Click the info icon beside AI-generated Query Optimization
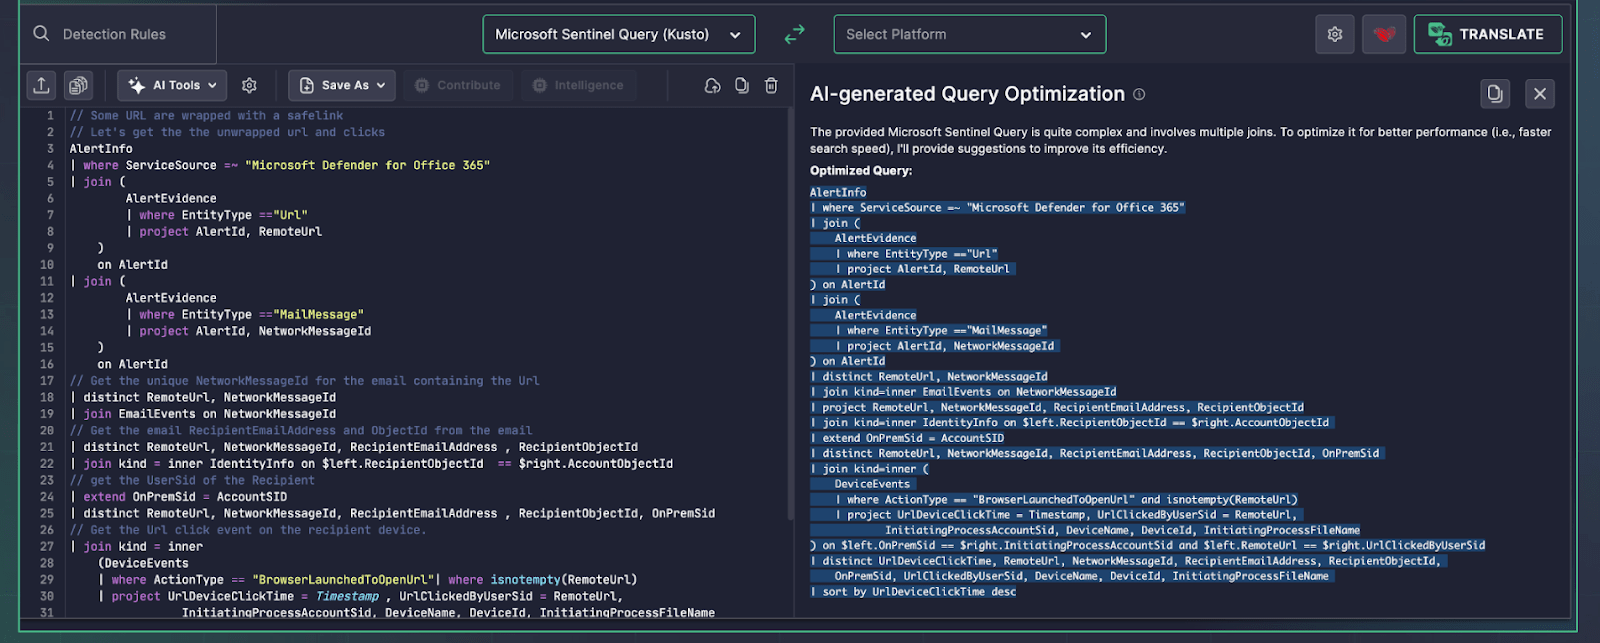The width and height of the screenshot is (1600, 643). [x=1139, y=94]
